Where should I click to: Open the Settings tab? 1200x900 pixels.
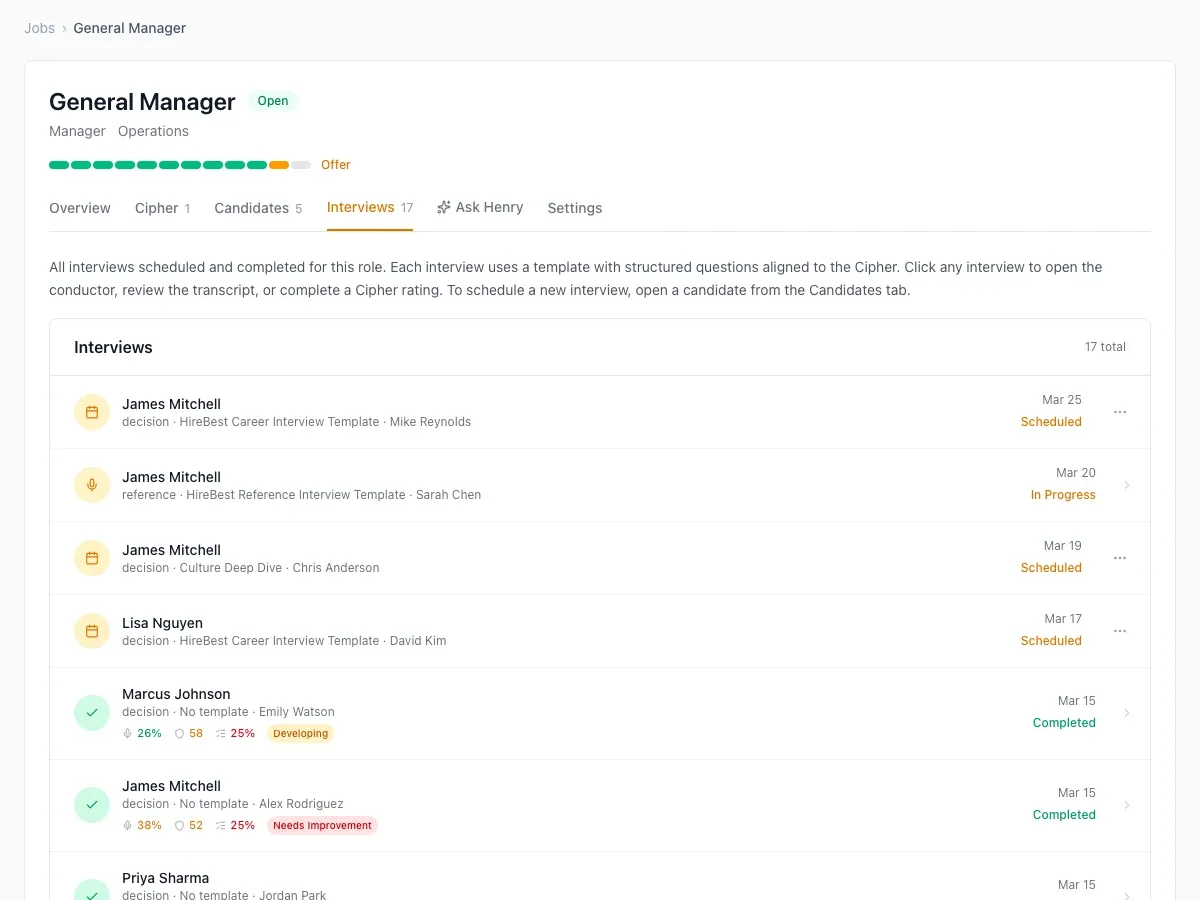click(x=575, y=208)
